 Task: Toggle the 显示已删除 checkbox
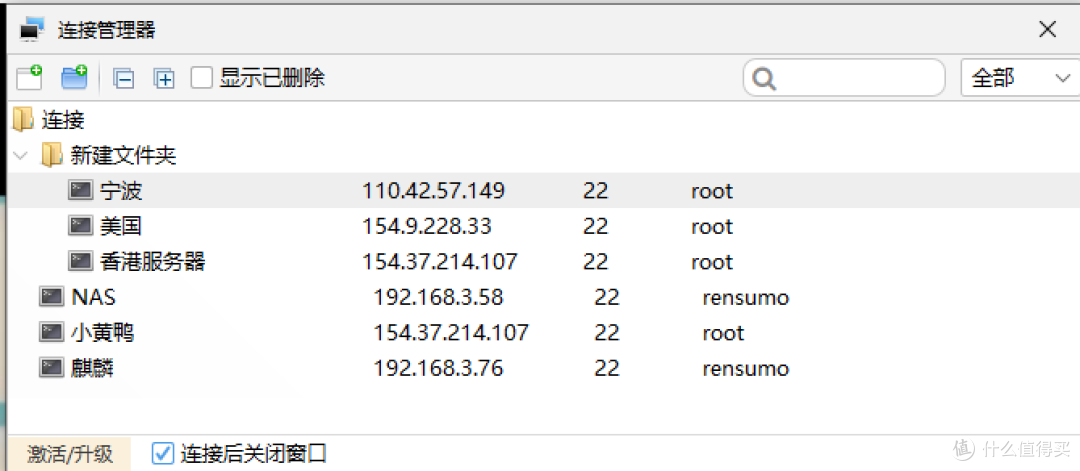tap(202, 78)
